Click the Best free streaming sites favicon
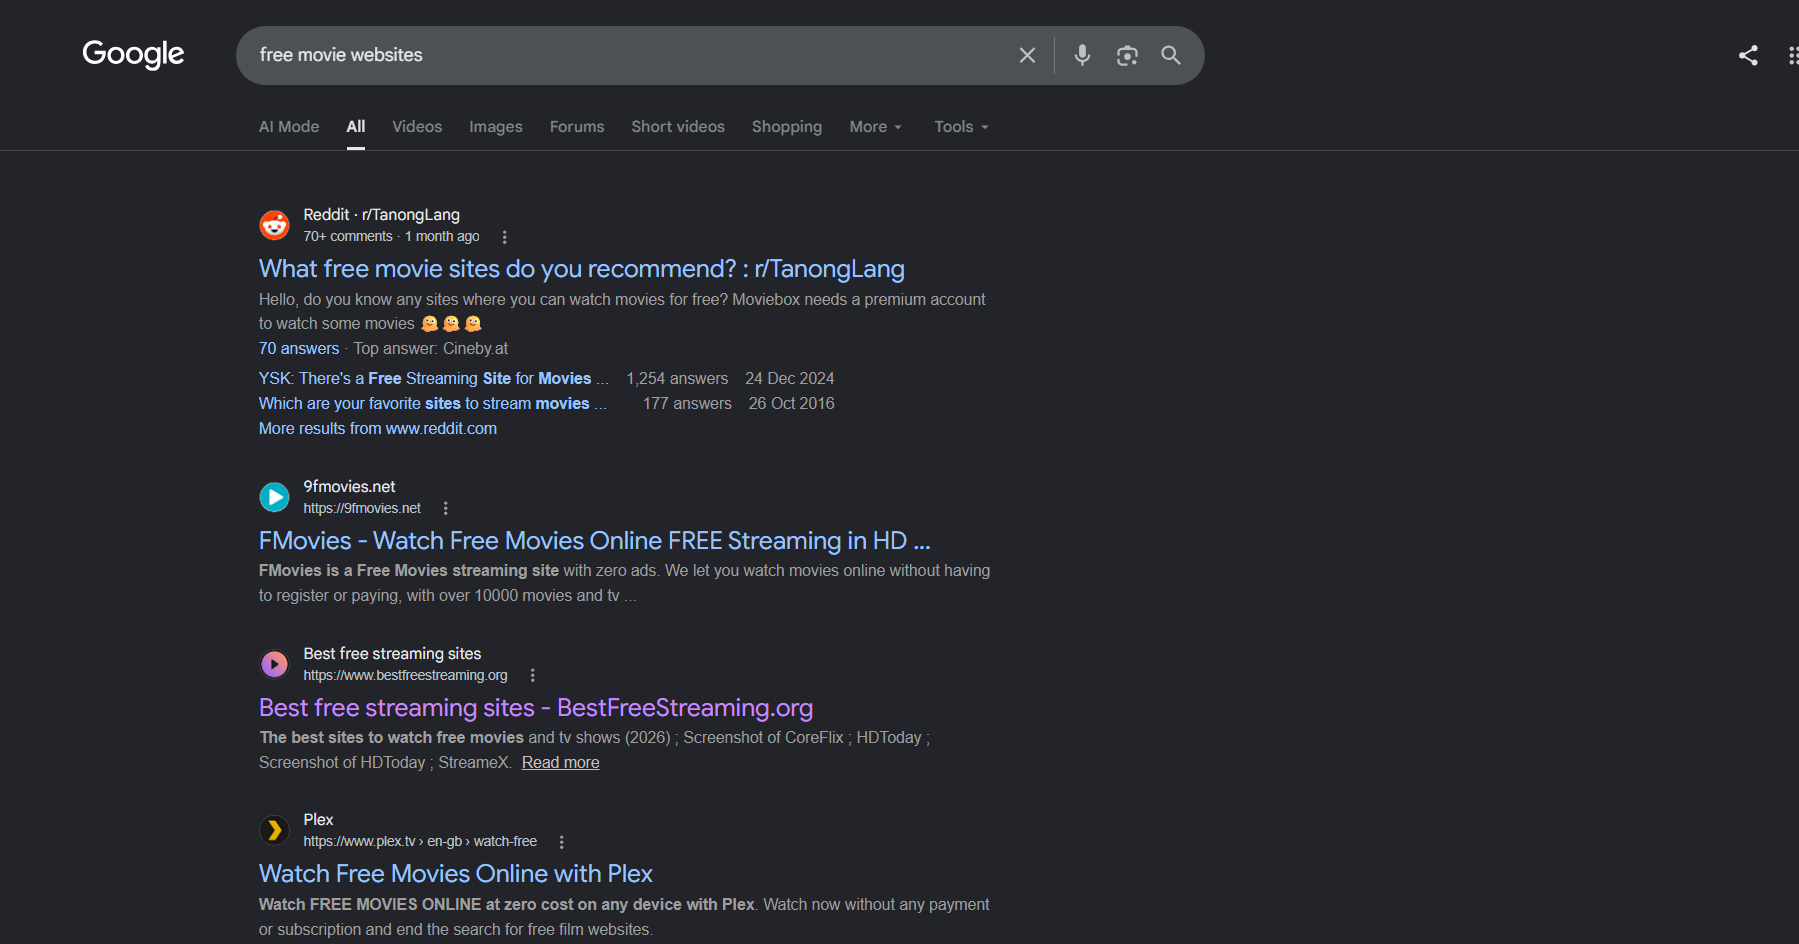 pos(274,664)
